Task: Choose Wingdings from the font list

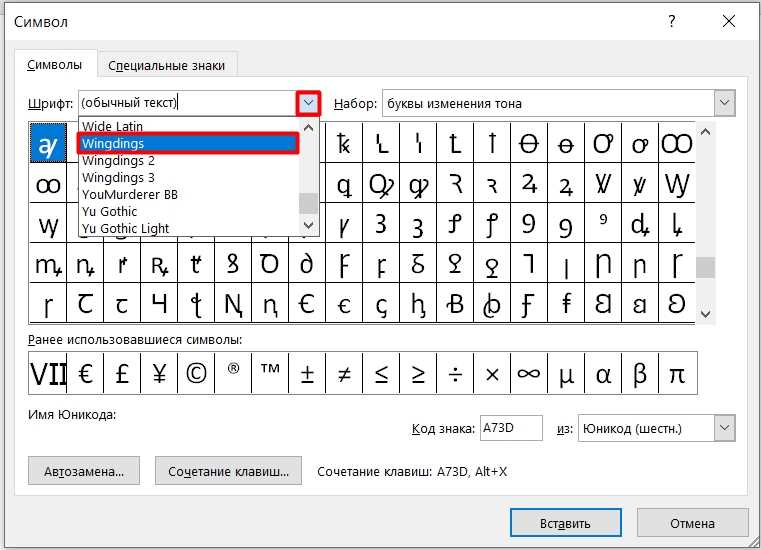Action: (x=188, y=144)
